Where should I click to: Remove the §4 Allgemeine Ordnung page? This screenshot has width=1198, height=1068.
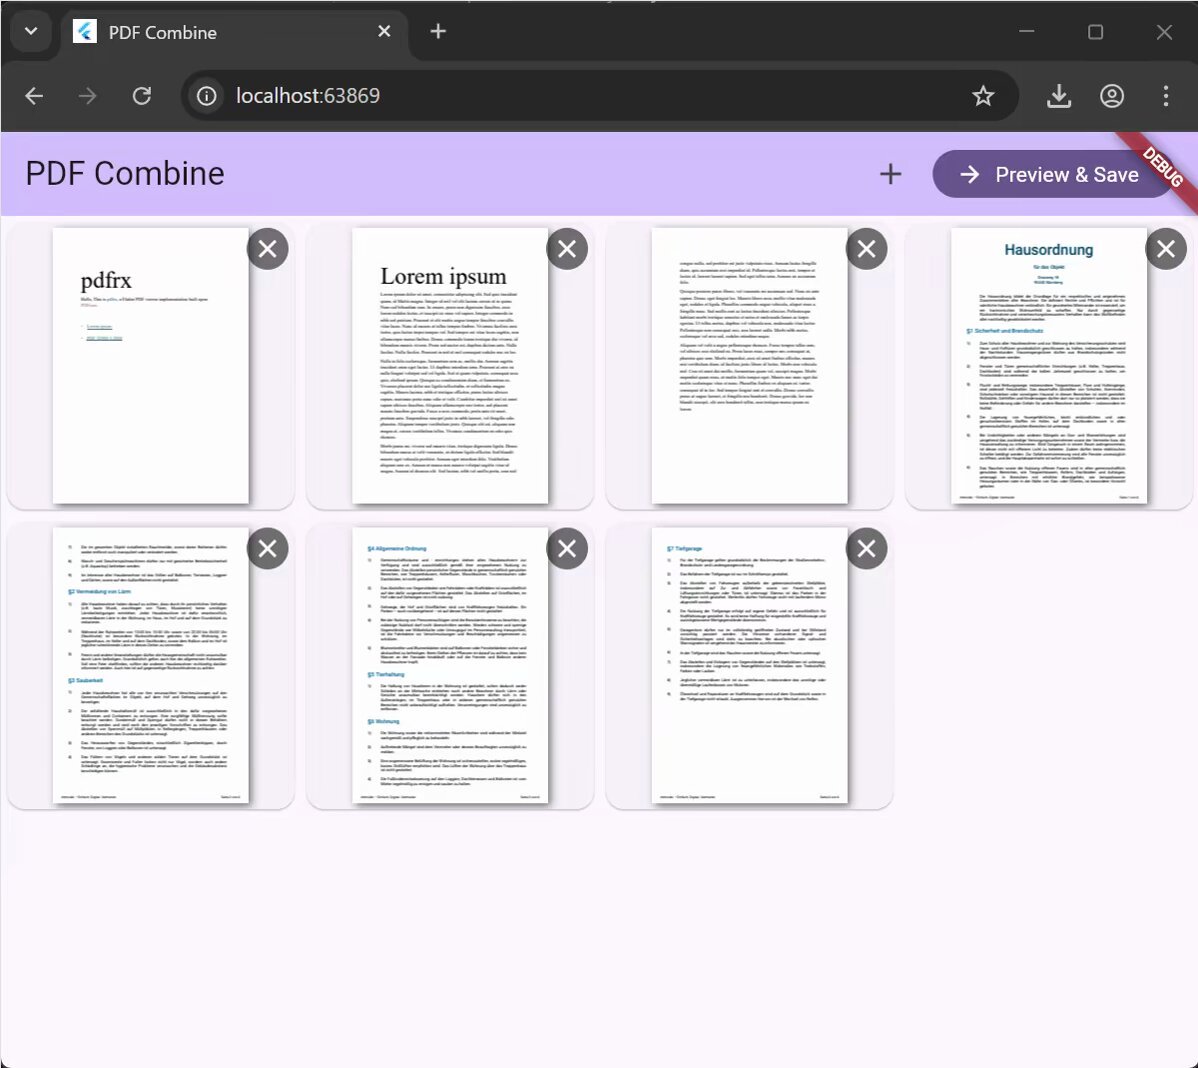tap(567, 549)
